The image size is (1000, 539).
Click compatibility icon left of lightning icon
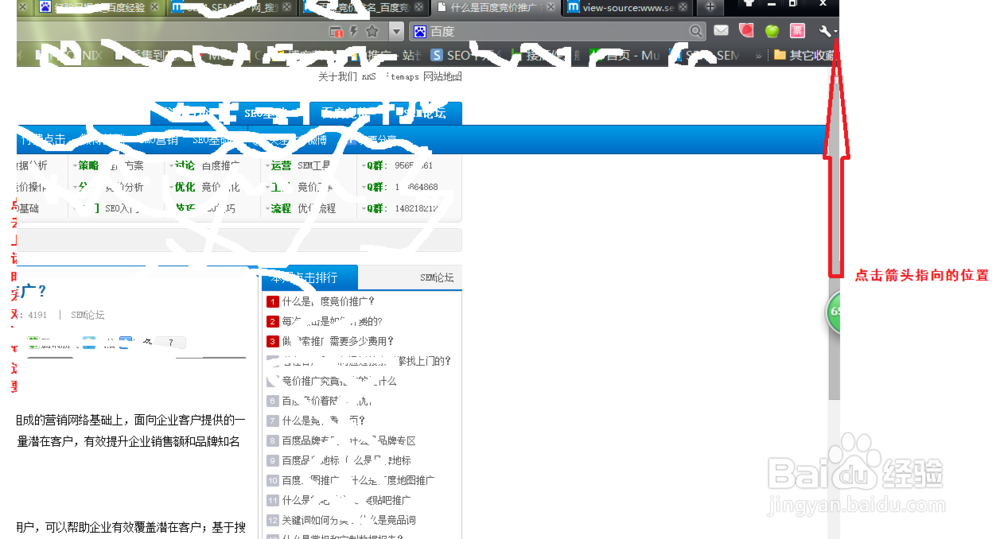tap(336, 31)
